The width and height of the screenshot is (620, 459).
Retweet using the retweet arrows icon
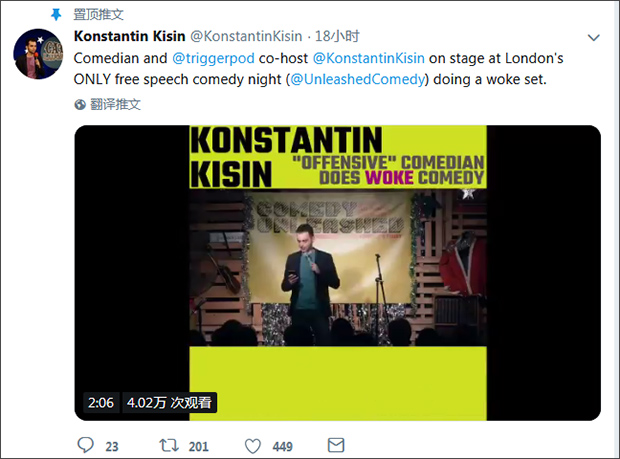(170, 446)
